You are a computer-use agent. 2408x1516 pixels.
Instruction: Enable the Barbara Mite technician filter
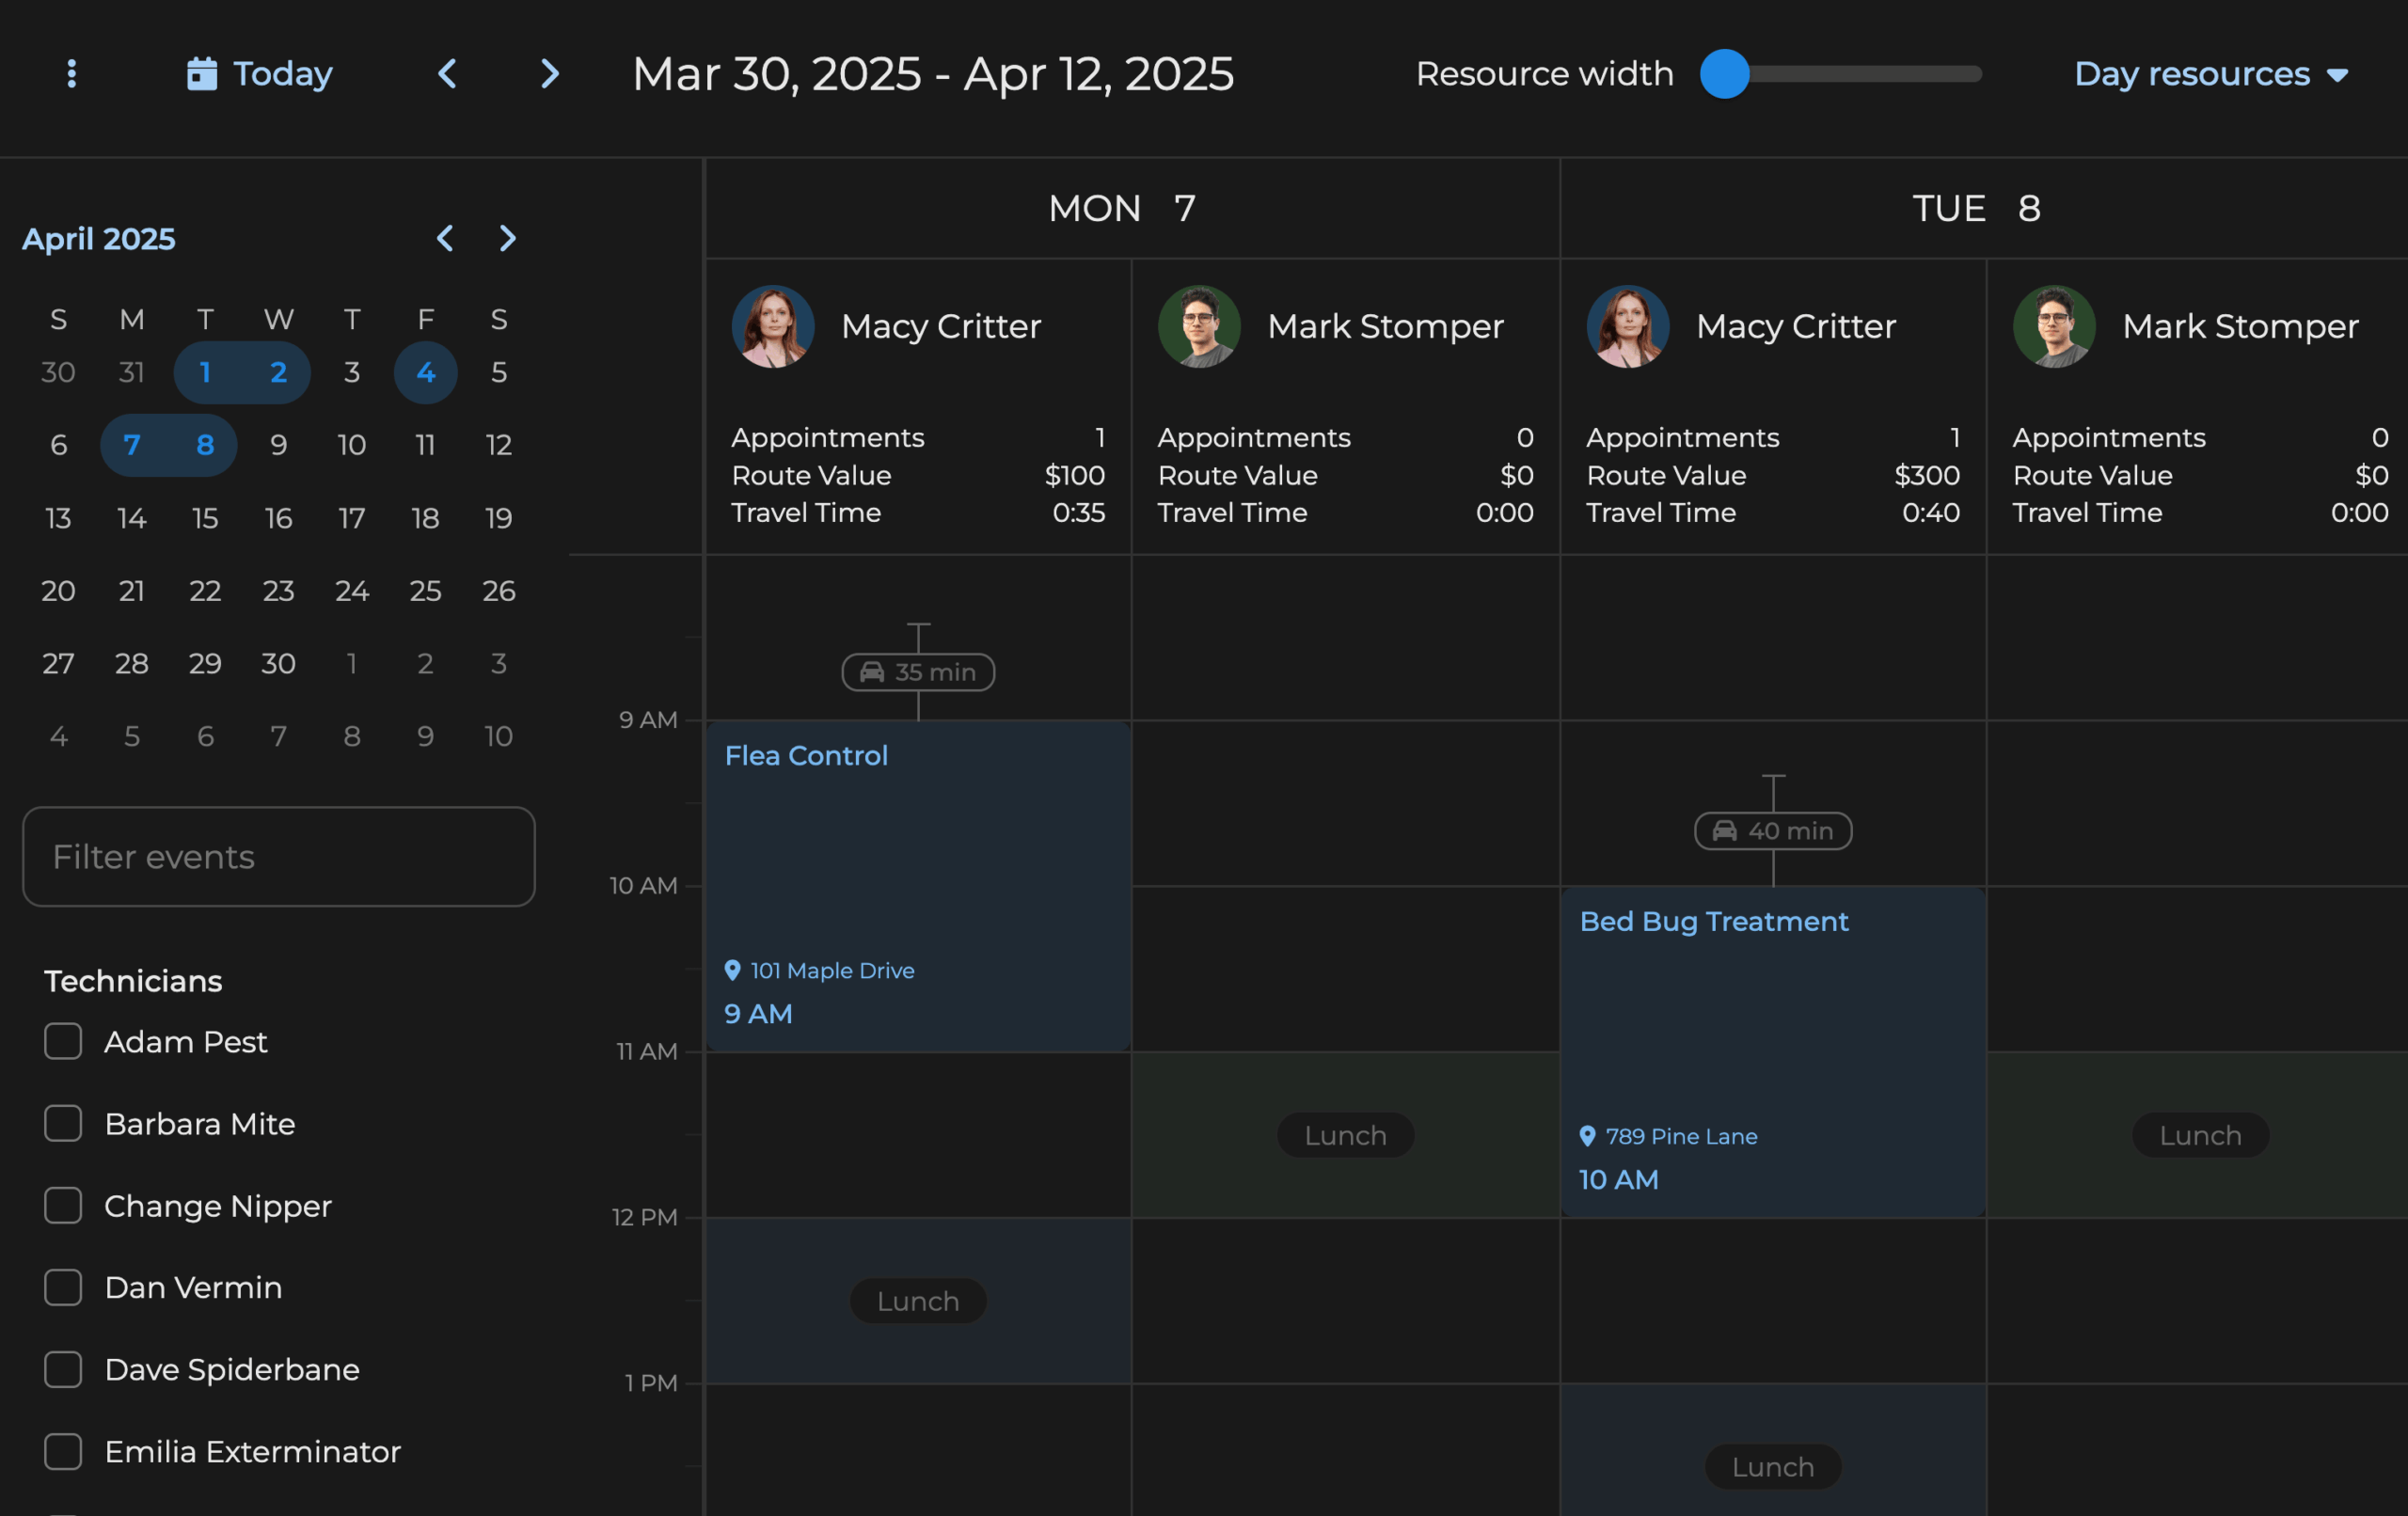pyautogui.click(x=63, y=1123)
